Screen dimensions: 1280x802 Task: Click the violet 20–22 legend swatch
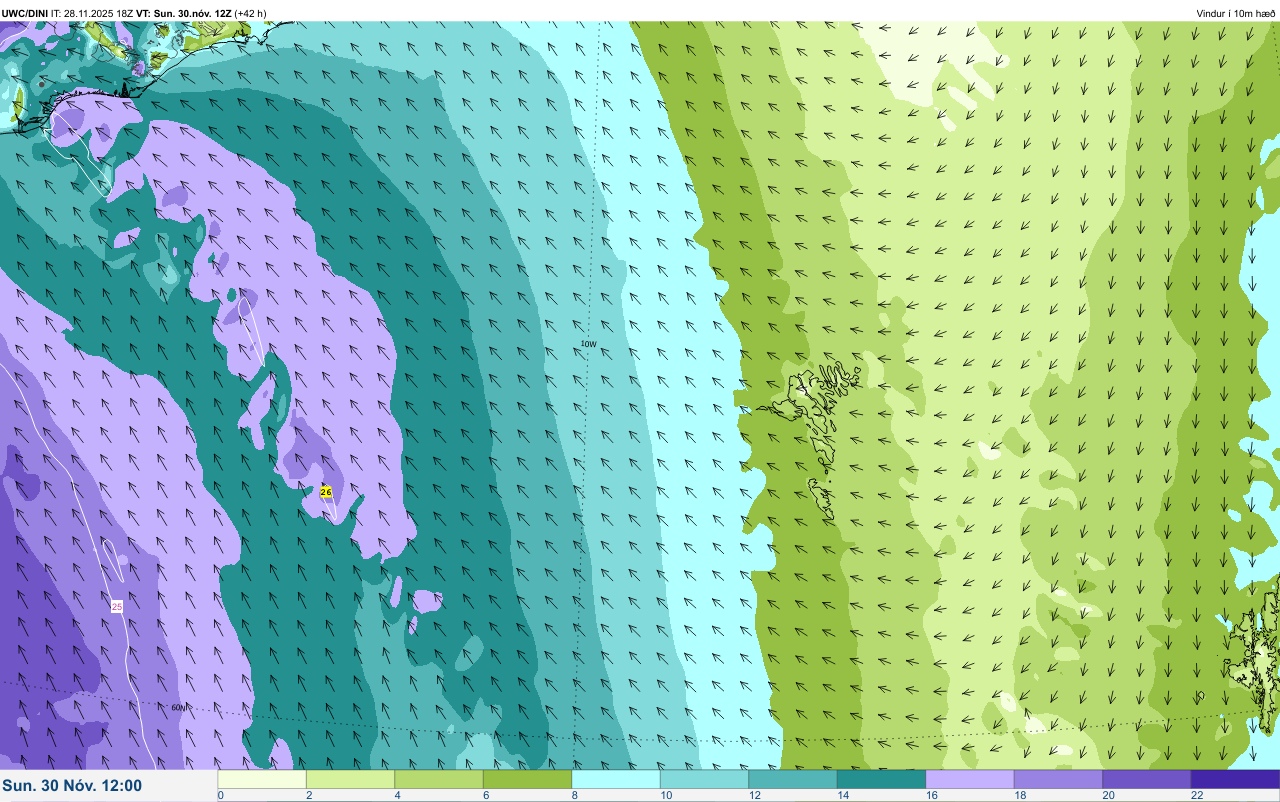(x=1147, y=779)
